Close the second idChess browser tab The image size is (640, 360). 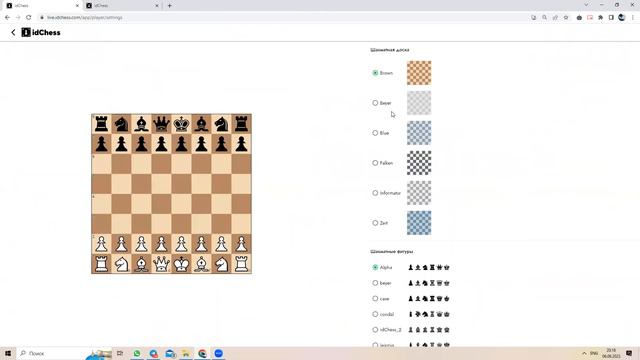point(157,6)
